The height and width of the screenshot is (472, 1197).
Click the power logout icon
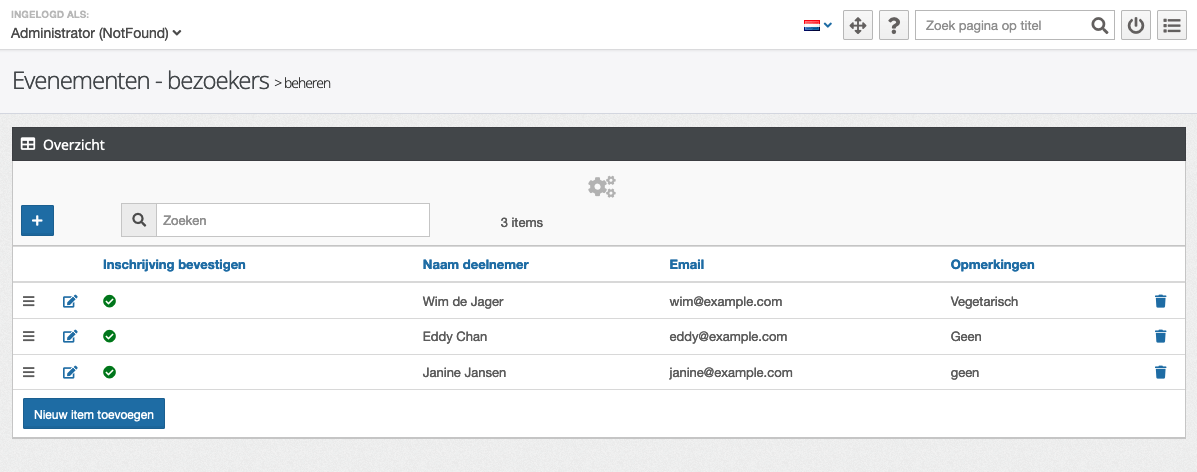pyautogui.click(x=1135, y=26)
